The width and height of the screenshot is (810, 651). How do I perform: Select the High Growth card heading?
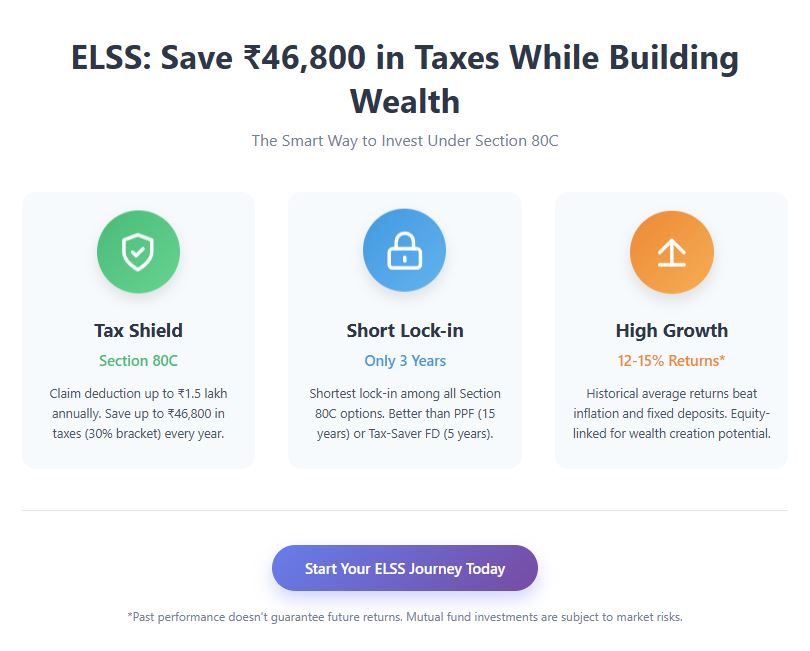(x=671, y=330)
